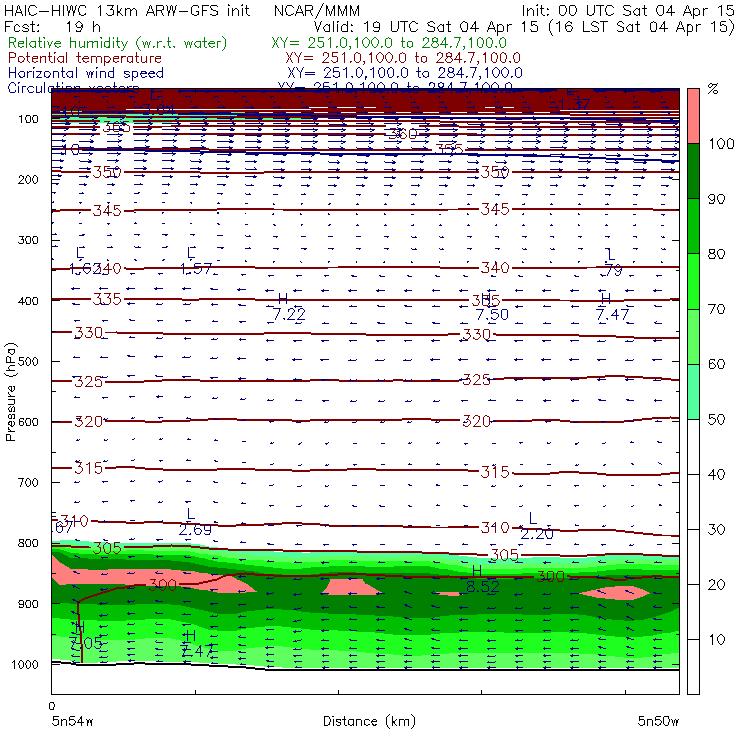
Task: Click the "%" unit label above the colorbar
Action: [x=713, y=89]
